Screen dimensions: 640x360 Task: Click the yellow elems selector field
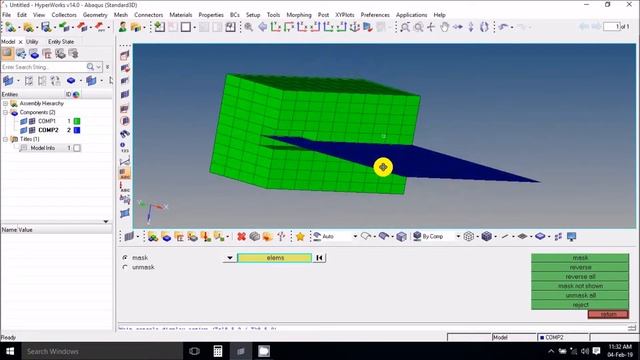click(275, 258)
